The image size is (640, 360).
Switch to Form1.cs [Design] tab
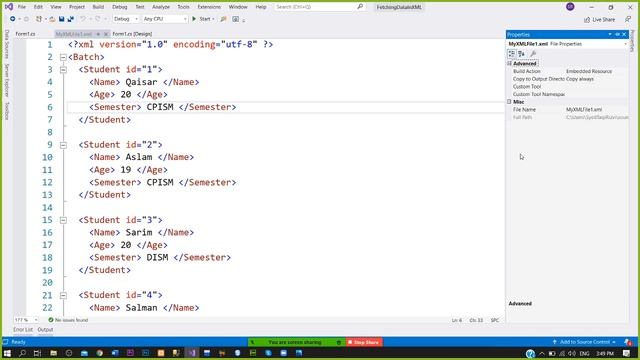point(132,34)
